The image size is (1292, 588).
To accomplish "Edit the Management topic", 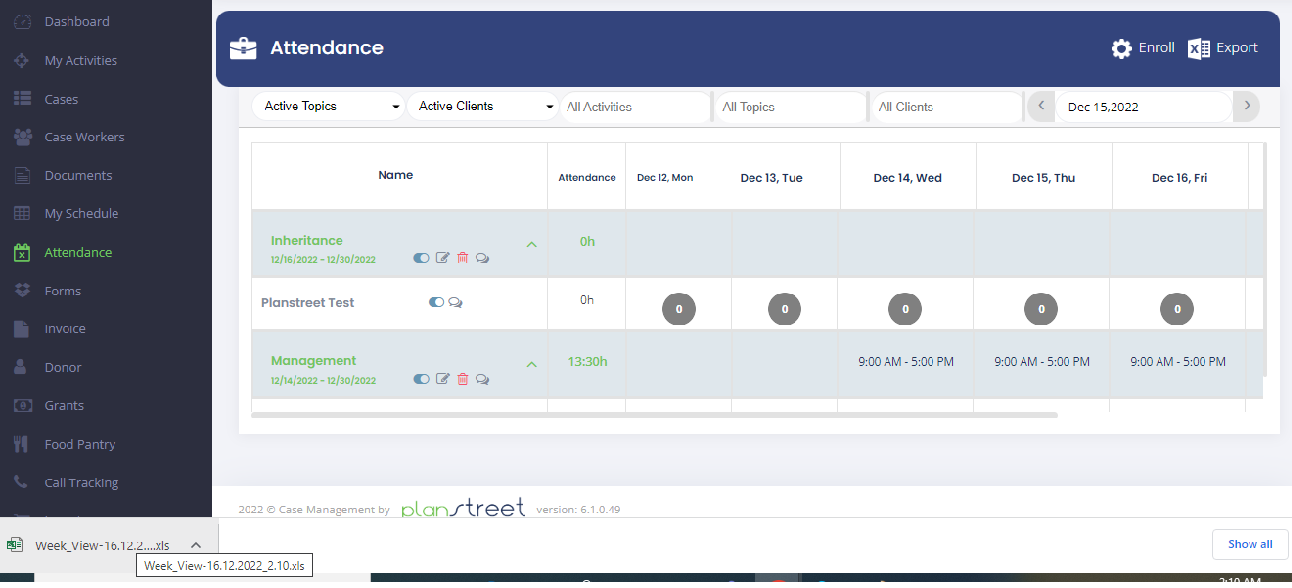I will (x=443, y=379).
